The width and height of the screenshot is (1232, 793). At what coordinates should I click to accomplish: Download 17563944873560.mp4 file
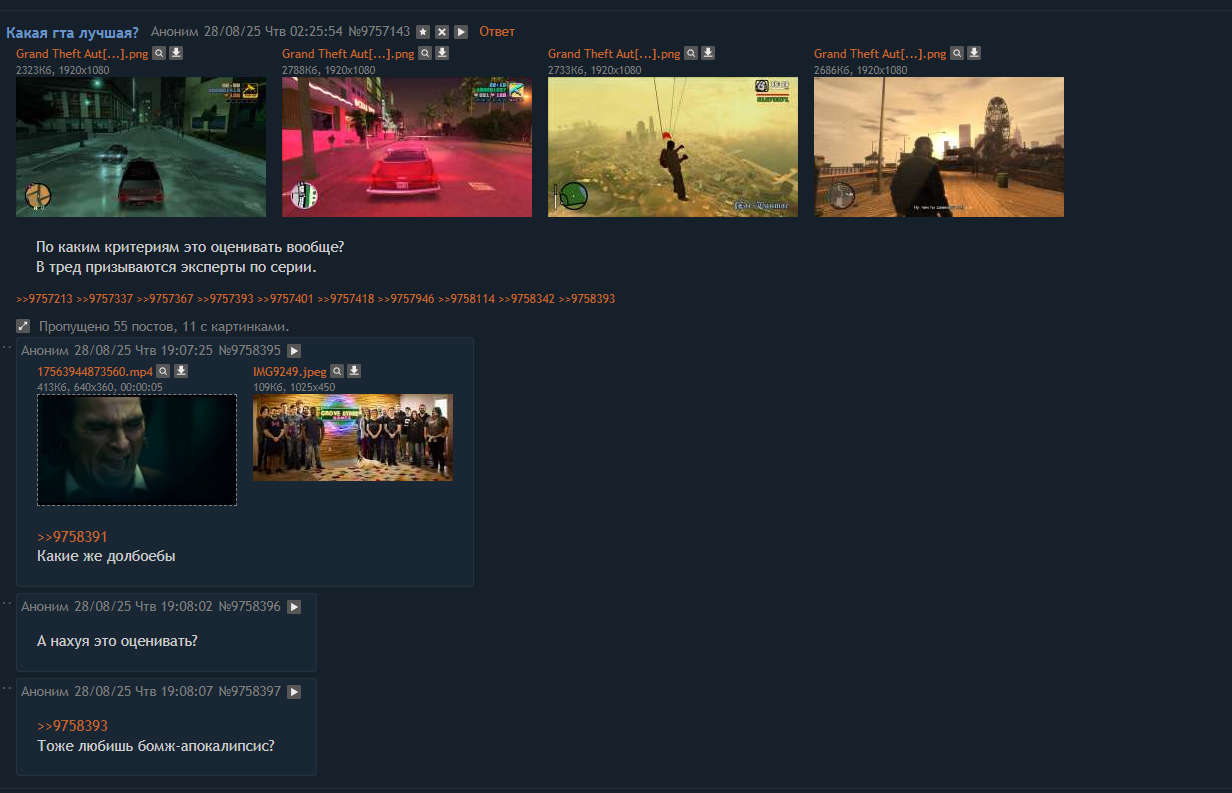[181, 371]
